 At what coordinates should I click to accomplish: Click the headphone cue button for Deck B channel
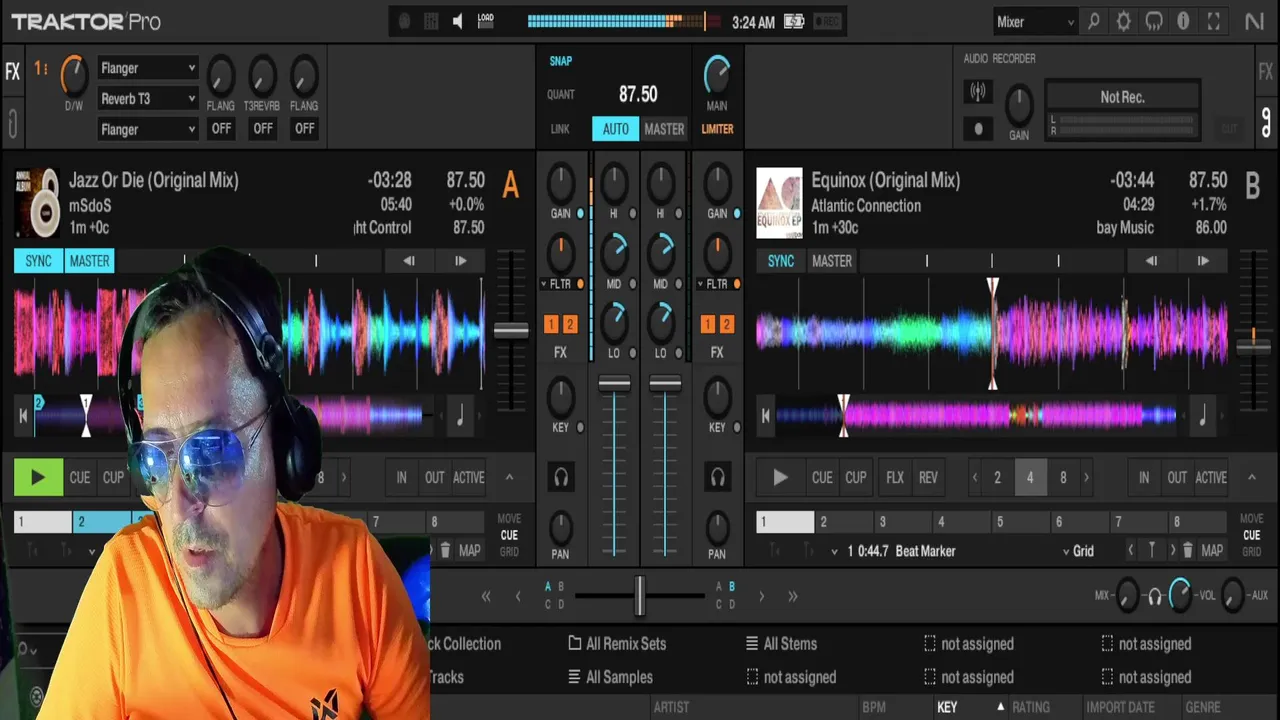click(717, 478)
